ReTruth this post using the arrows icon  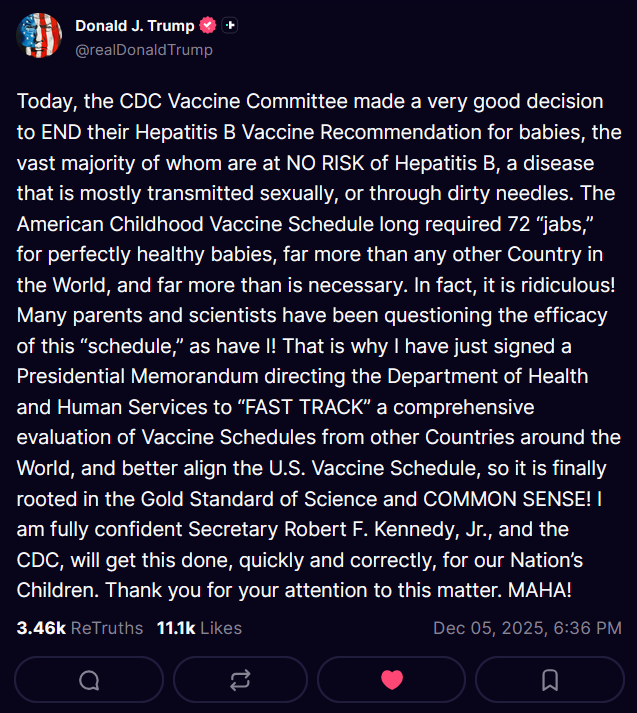point(240,680)
